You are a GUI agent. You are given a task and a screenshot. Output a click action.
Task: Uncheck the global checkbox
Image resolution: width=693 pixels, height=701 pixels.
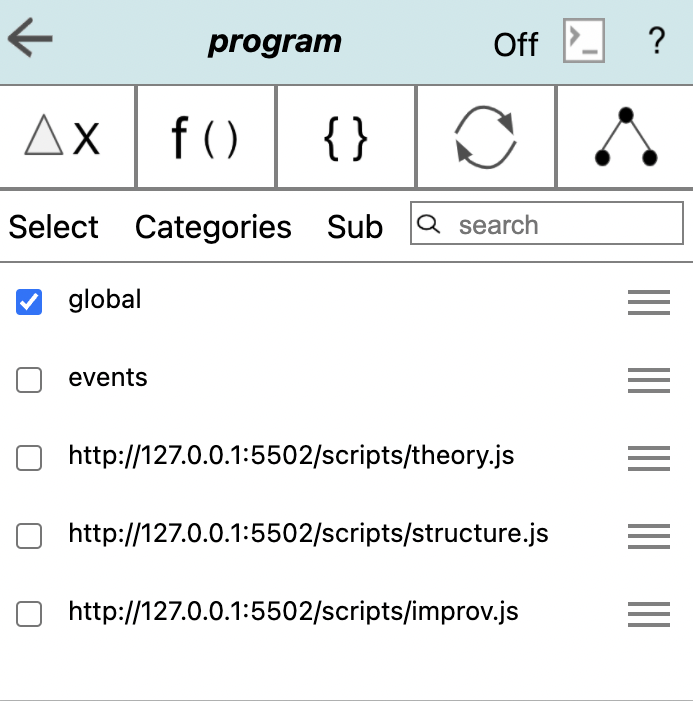(29, 302)
